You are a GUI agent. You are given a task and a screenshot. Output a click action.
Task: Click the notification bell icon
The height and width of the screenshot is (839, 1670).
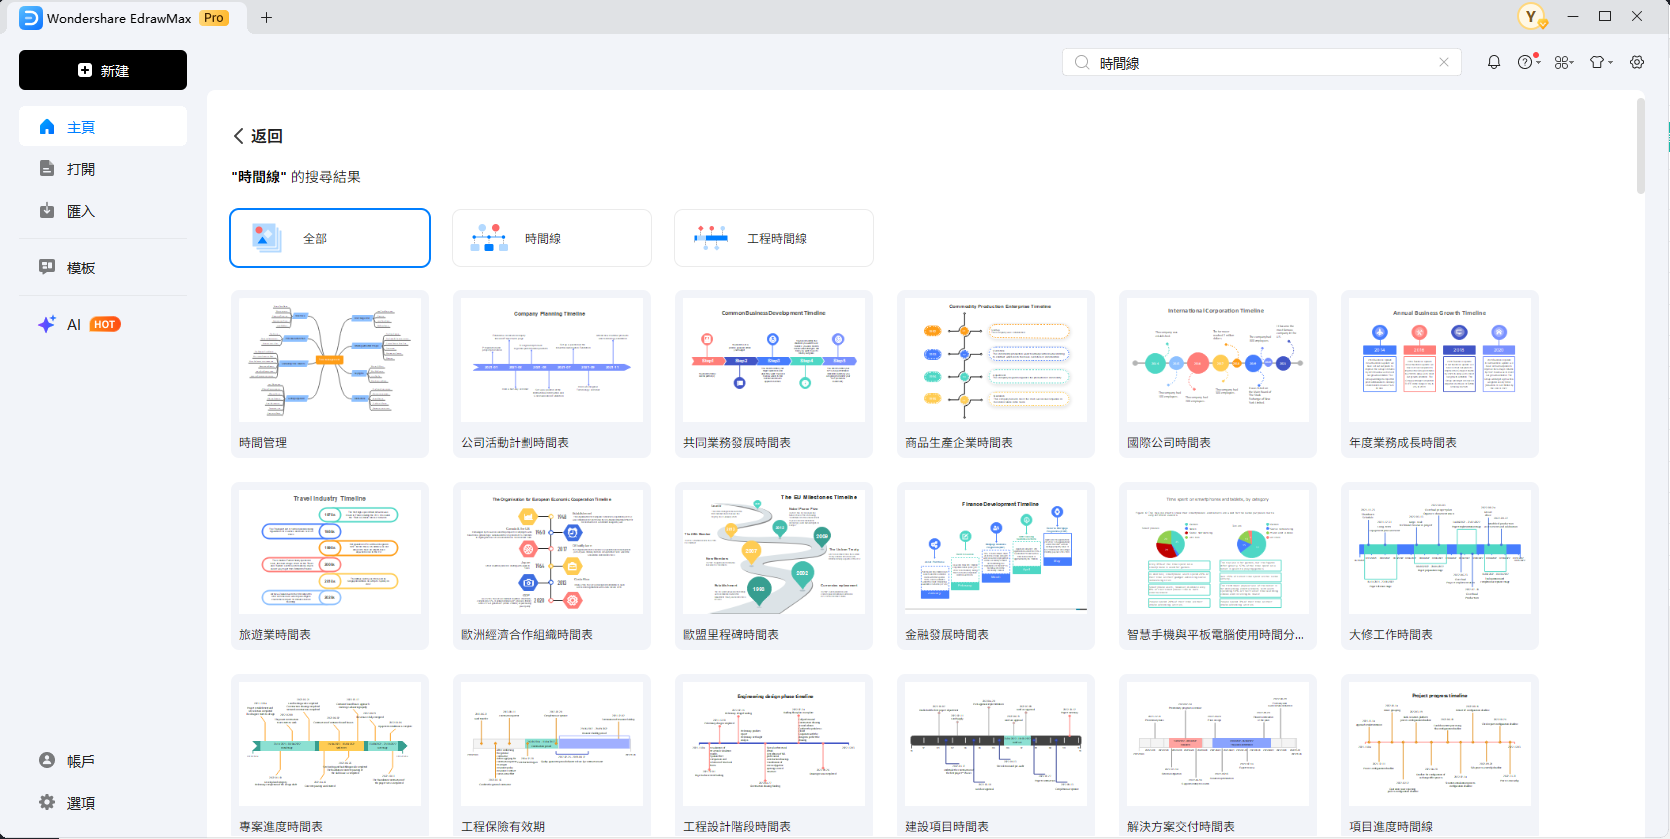click(1493, 62)
